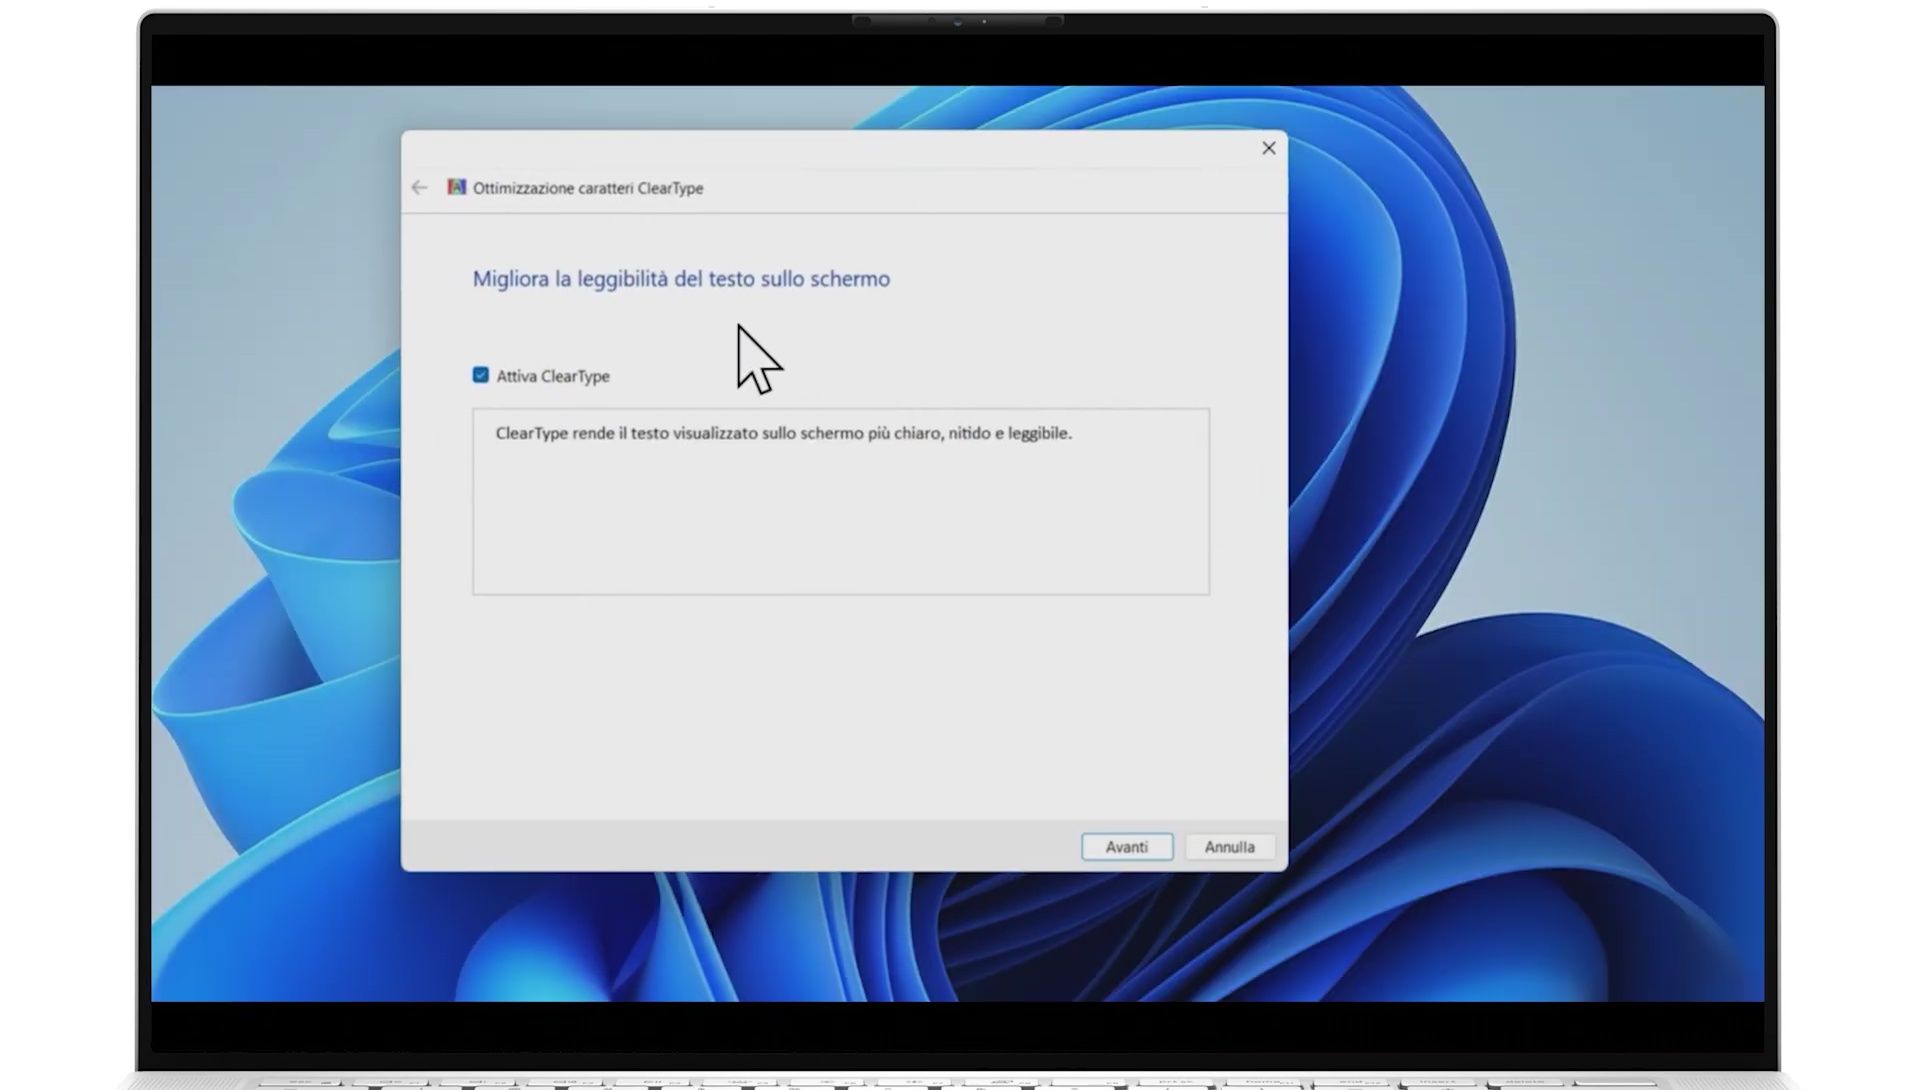The image size is (1920, 1090).
Task: Click the ClearType tuner app icon
Action: click(x=456, y=187)
